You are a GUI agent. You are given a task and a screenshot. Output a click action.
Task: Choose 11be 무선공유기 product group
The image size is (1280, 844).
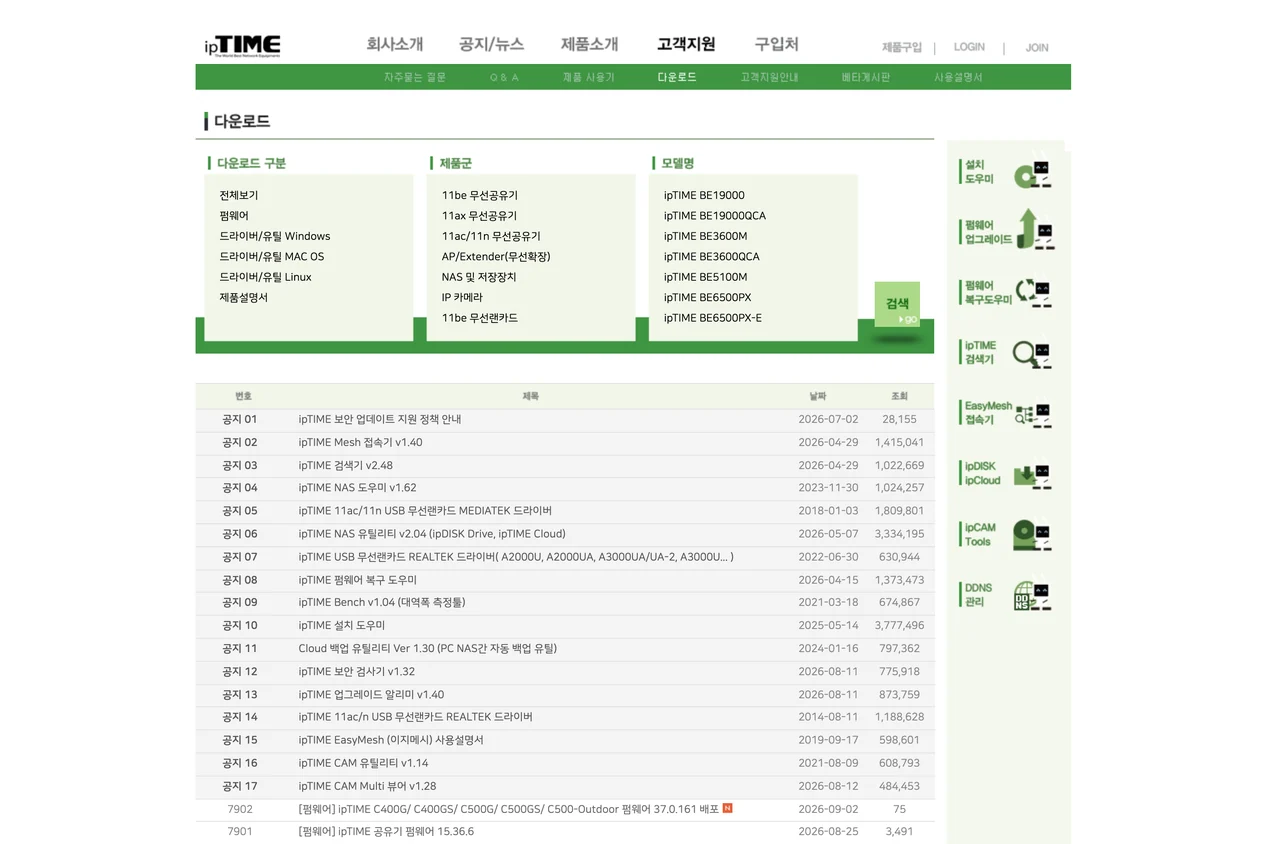tap(480, 195)
